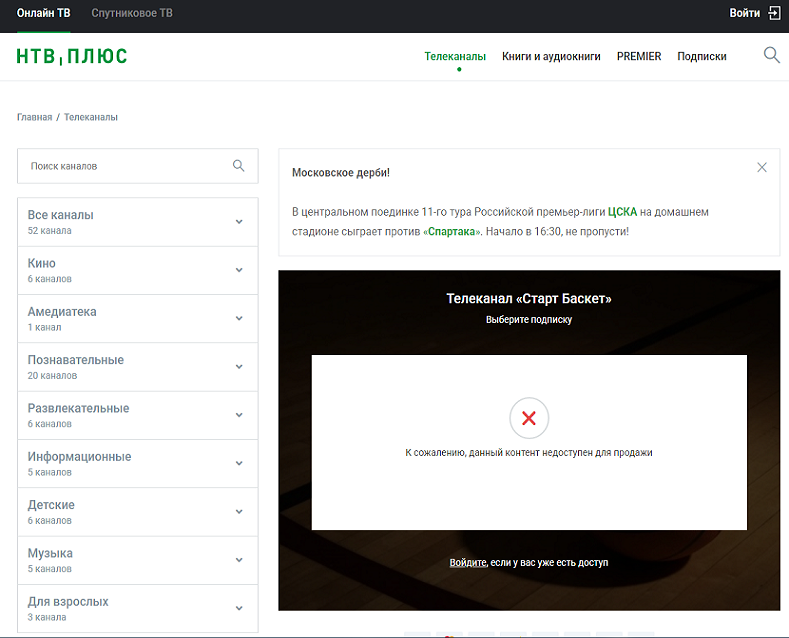
Task: Open Книги и аудиокниги menu item
Action: coord(551,56)
